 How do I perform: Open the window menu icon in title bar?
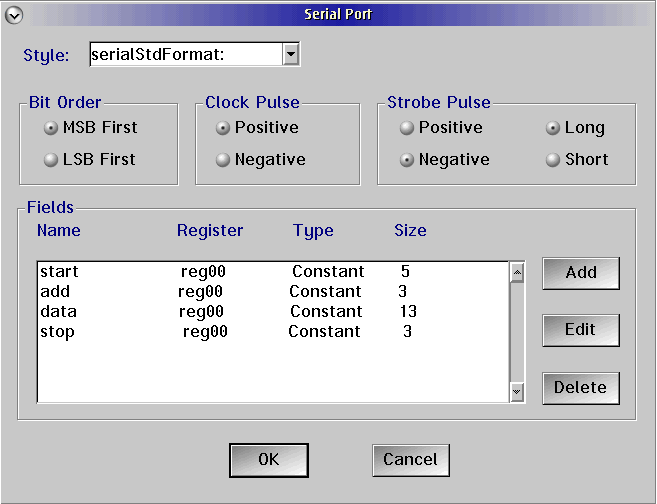(x=14, y=16)
